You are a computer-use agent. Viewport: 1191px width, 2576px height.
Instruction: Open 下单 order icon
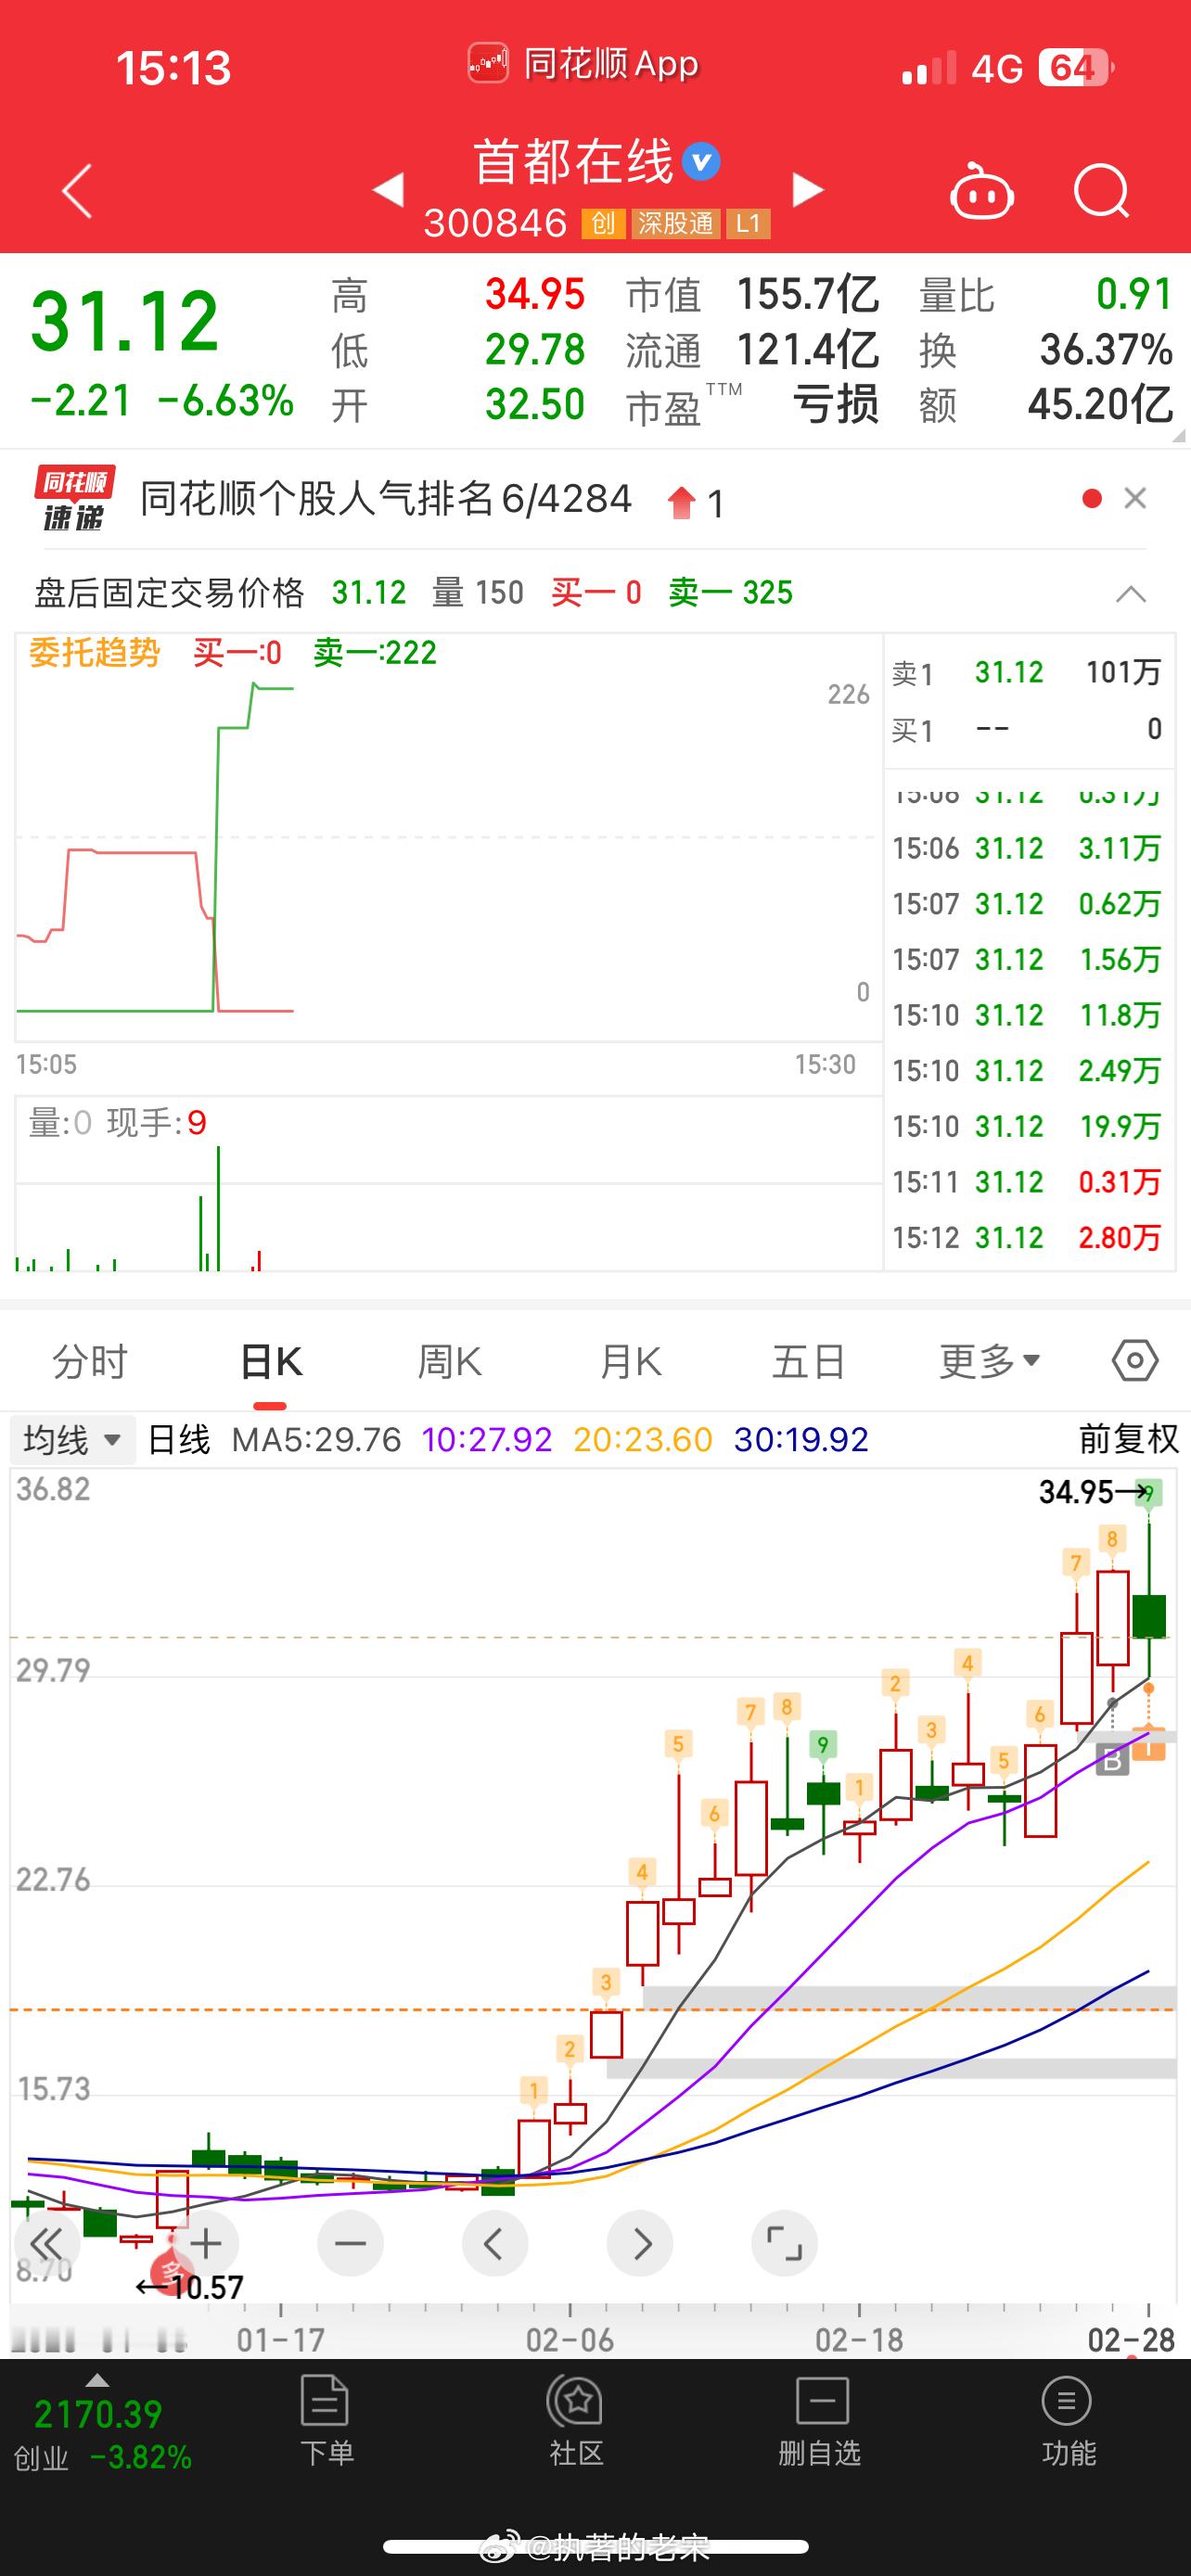(x=326, y=2420)
